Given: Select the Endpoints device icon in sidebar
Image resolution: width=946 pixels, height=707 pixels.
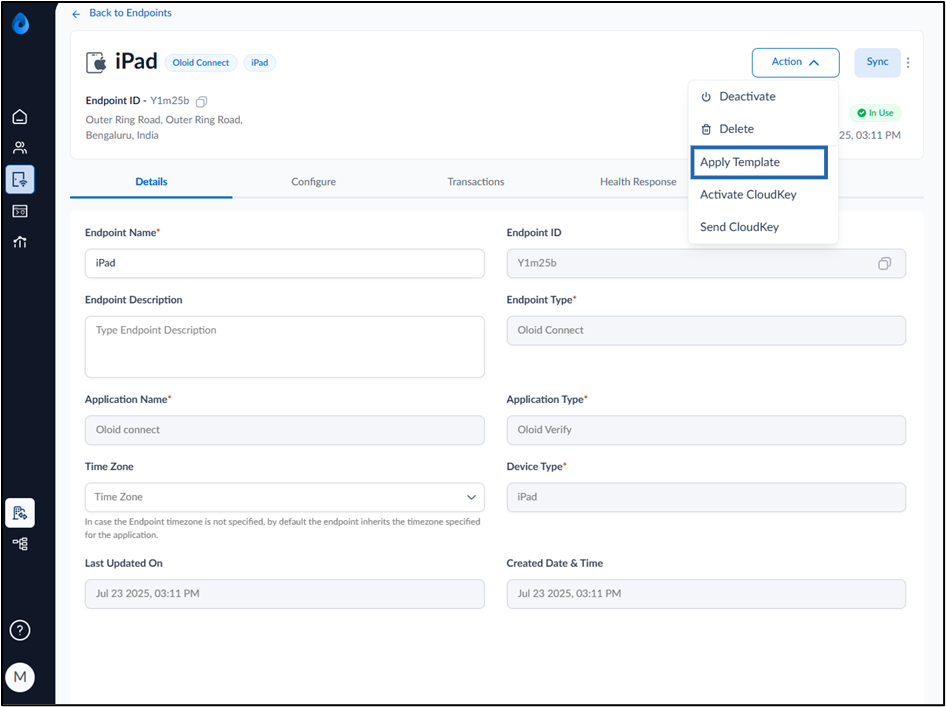Looking at the screenshot, I should (x=20, y=179).
